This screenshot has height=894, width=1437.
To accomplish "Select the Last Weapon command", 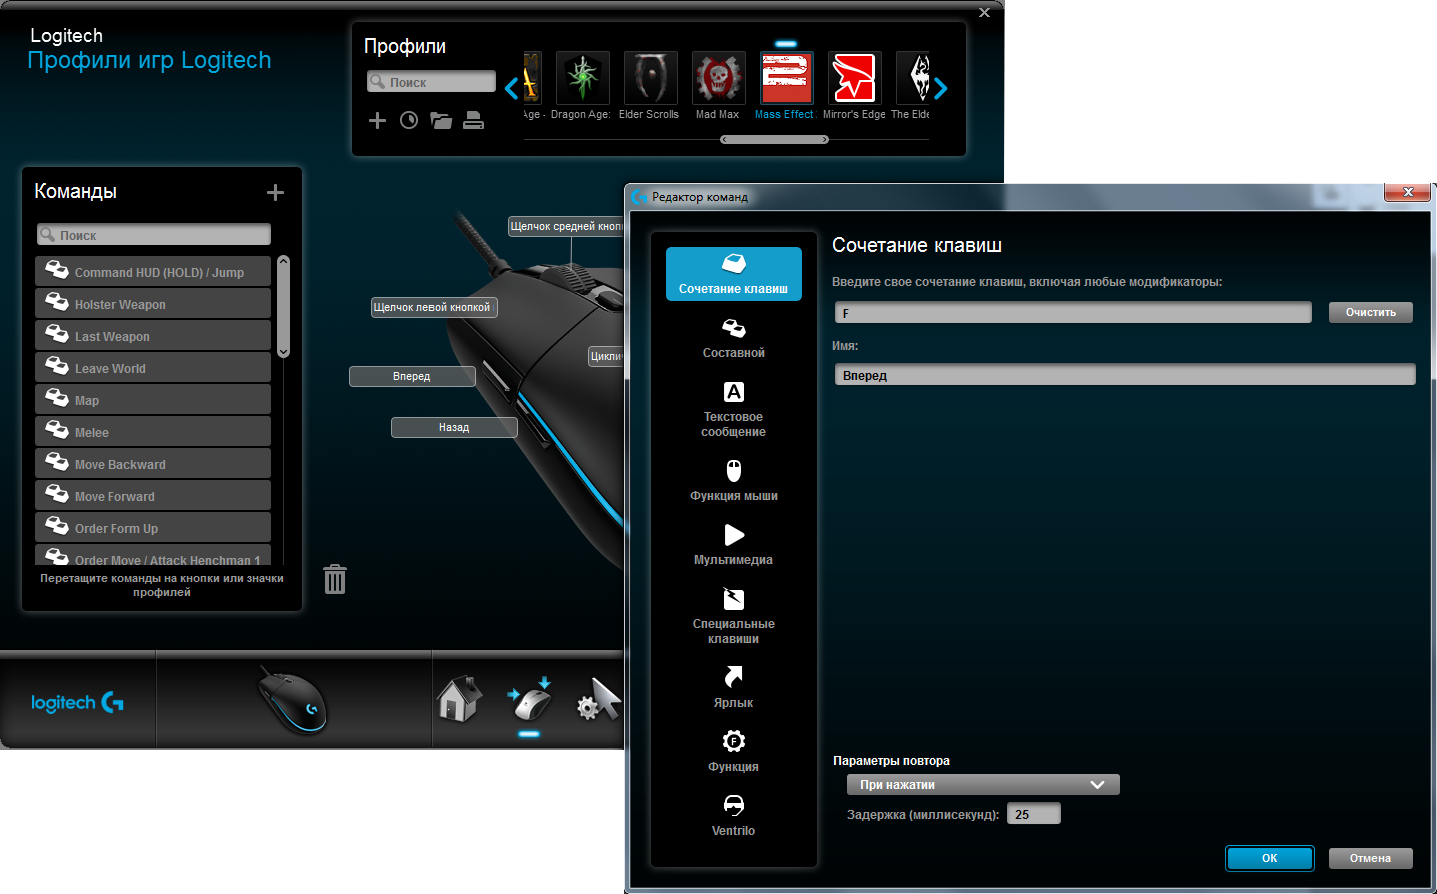I will 153,336.
